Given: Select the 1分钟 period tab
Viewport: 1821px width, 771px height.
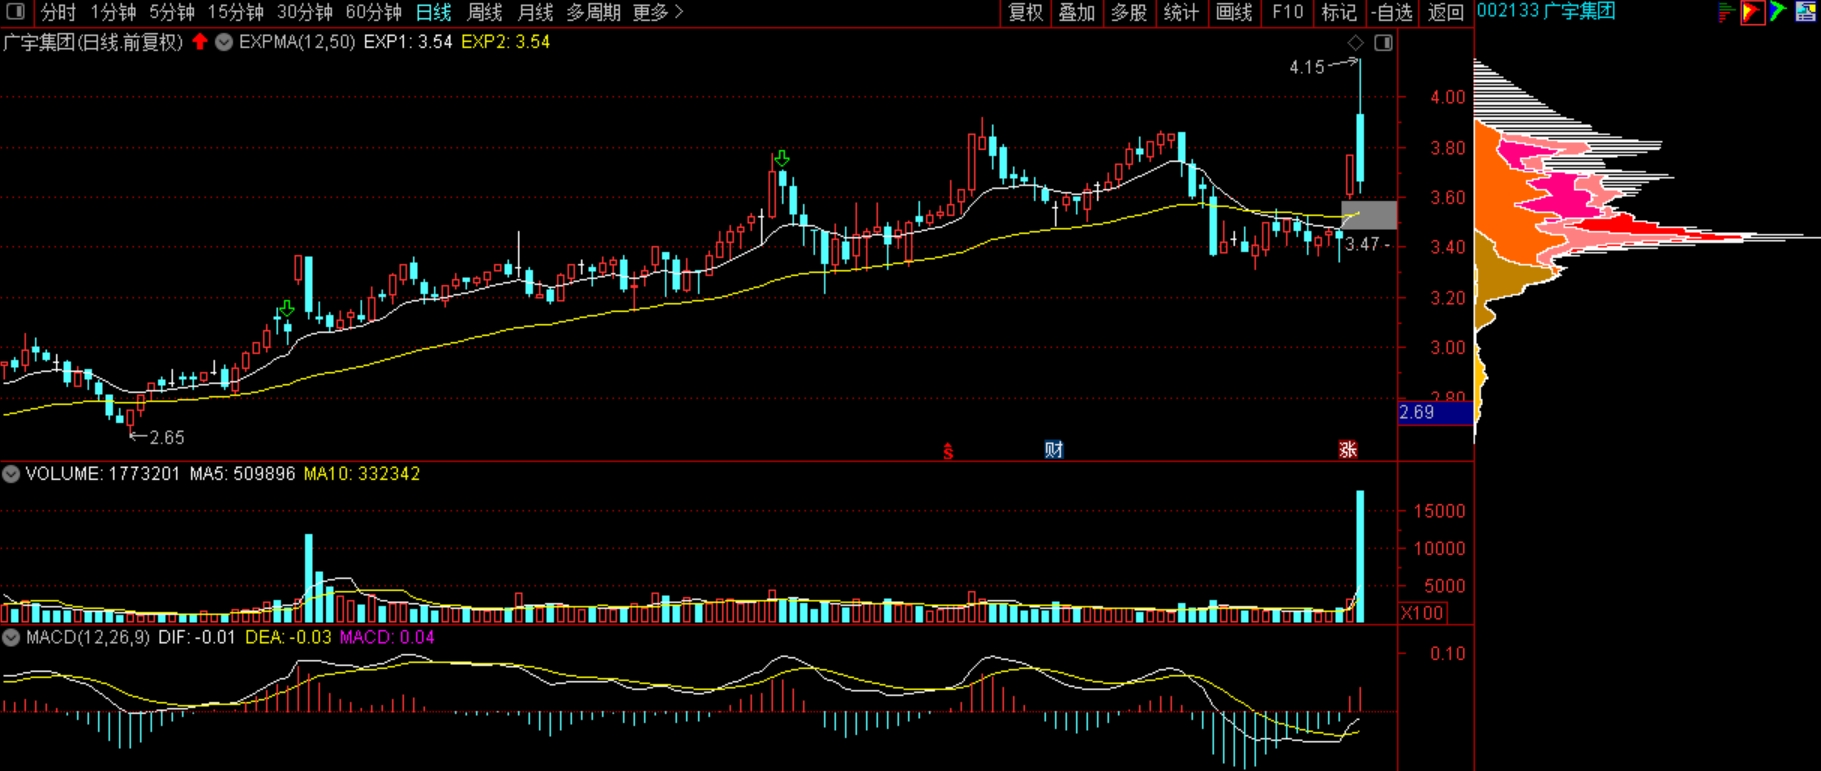Looking at the screenshot, I should click(113, 13).
